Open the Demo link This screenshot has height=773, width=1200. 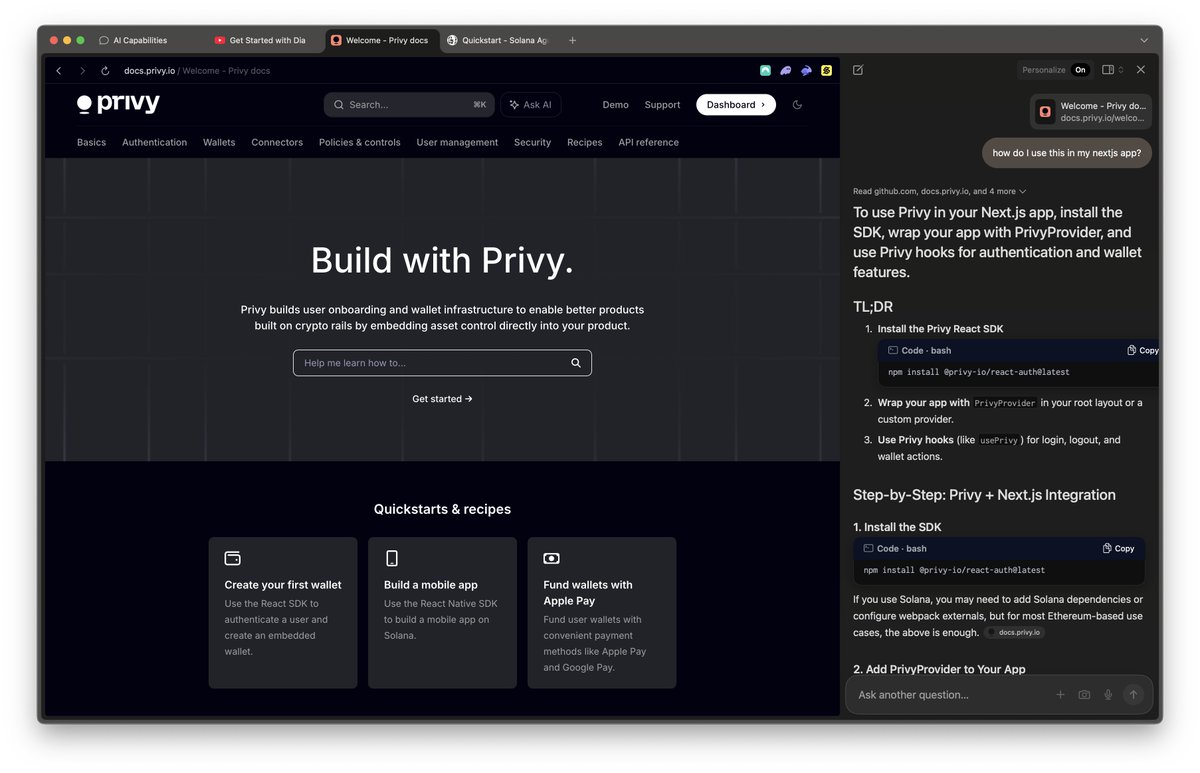(615, 104)
